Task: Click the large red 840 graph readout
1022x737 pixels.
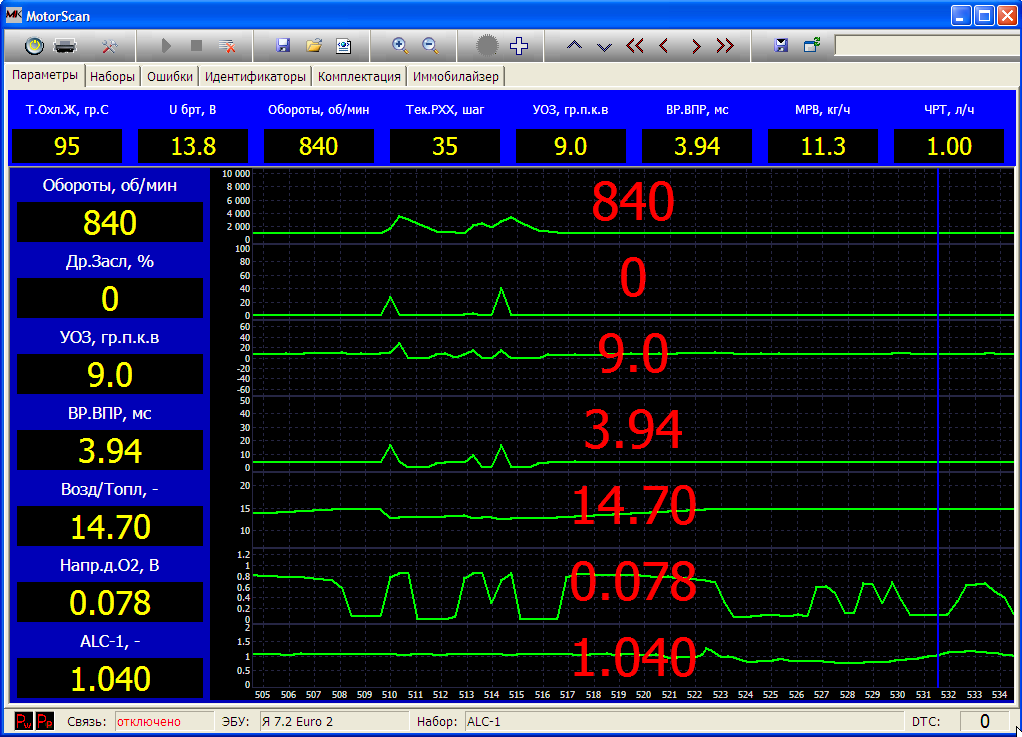Action: click(x=633, y=201)
